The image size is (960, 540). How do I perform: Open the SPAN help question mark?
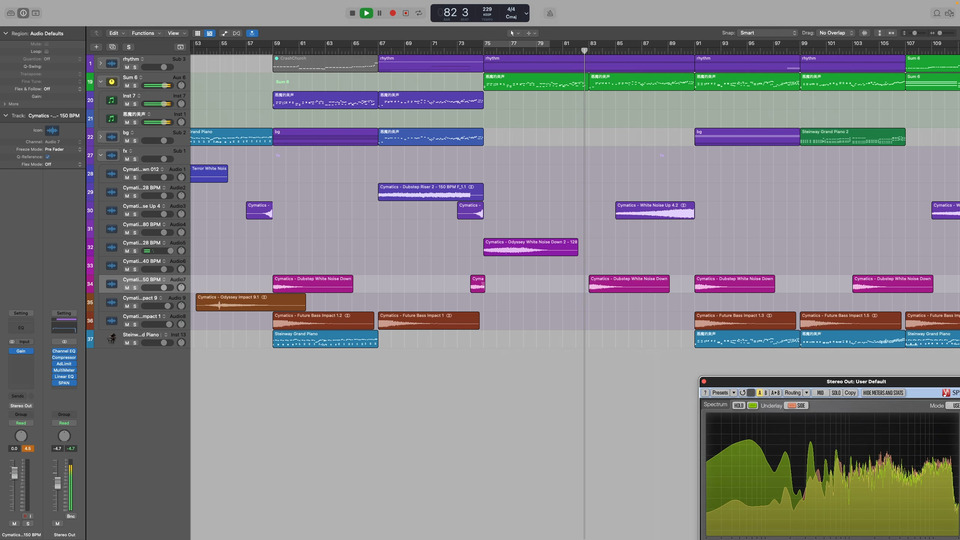coord(705,393)
